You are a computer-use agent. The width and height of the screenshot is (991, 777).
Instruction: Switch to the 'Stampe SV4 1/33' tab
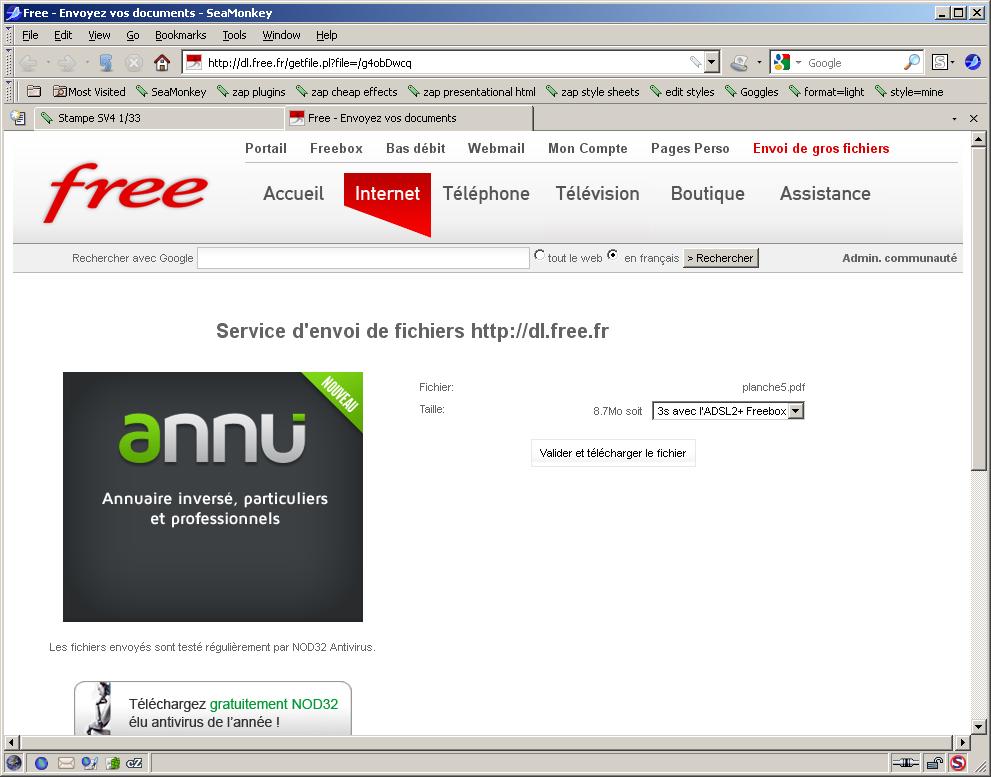pyautogui.click(x=158, y=118)
